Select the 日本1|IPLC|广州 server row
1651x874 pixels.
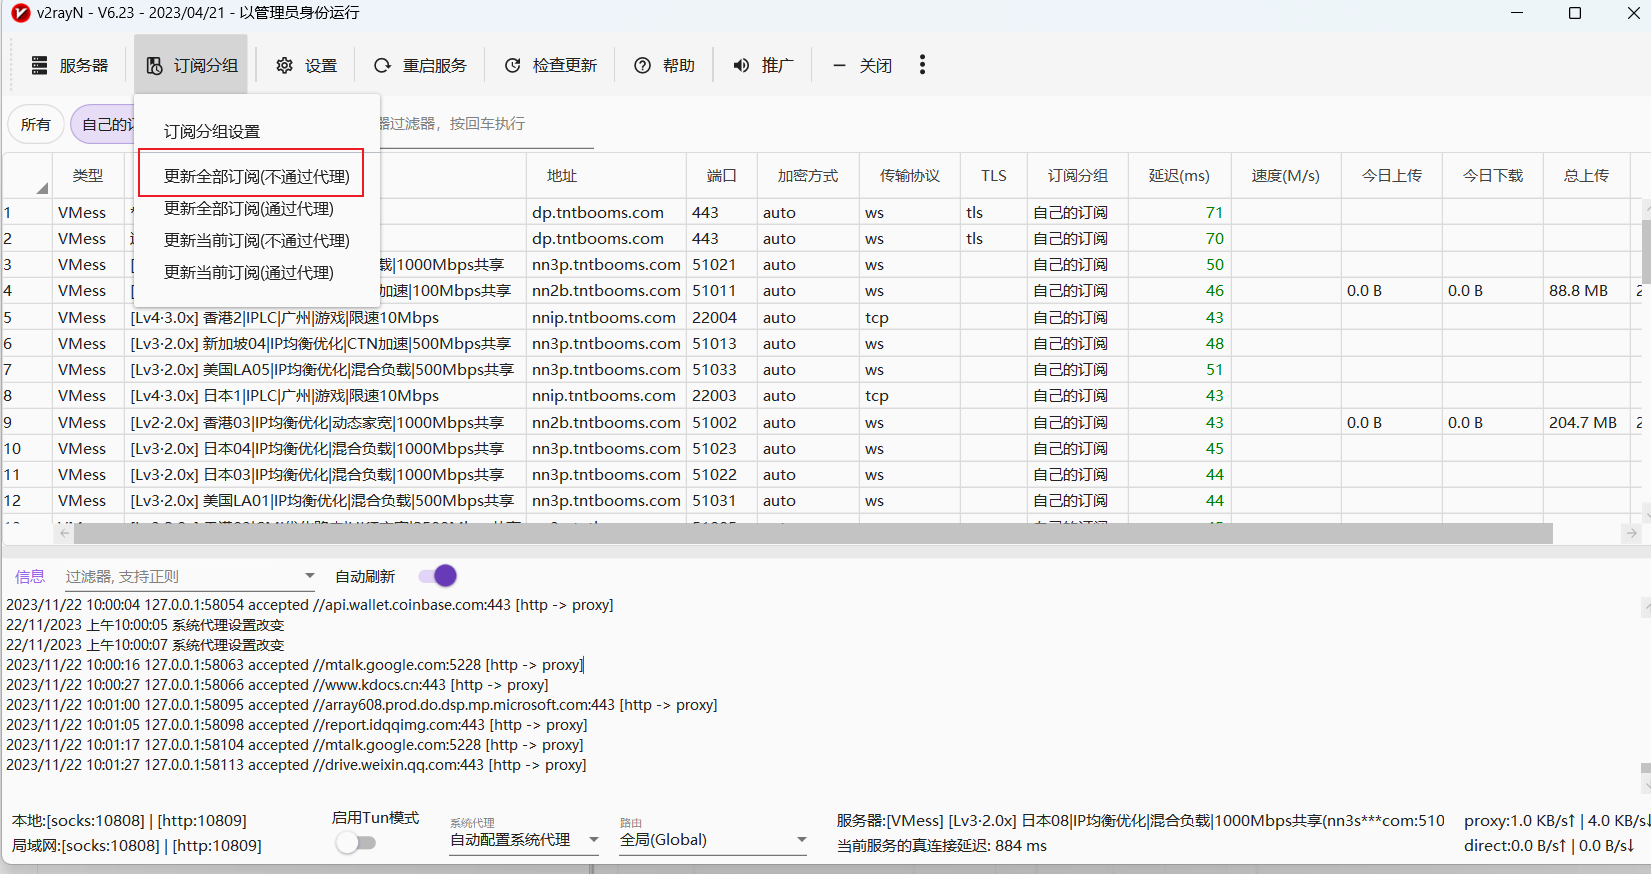pyautogui.click(x=820, y=395)
